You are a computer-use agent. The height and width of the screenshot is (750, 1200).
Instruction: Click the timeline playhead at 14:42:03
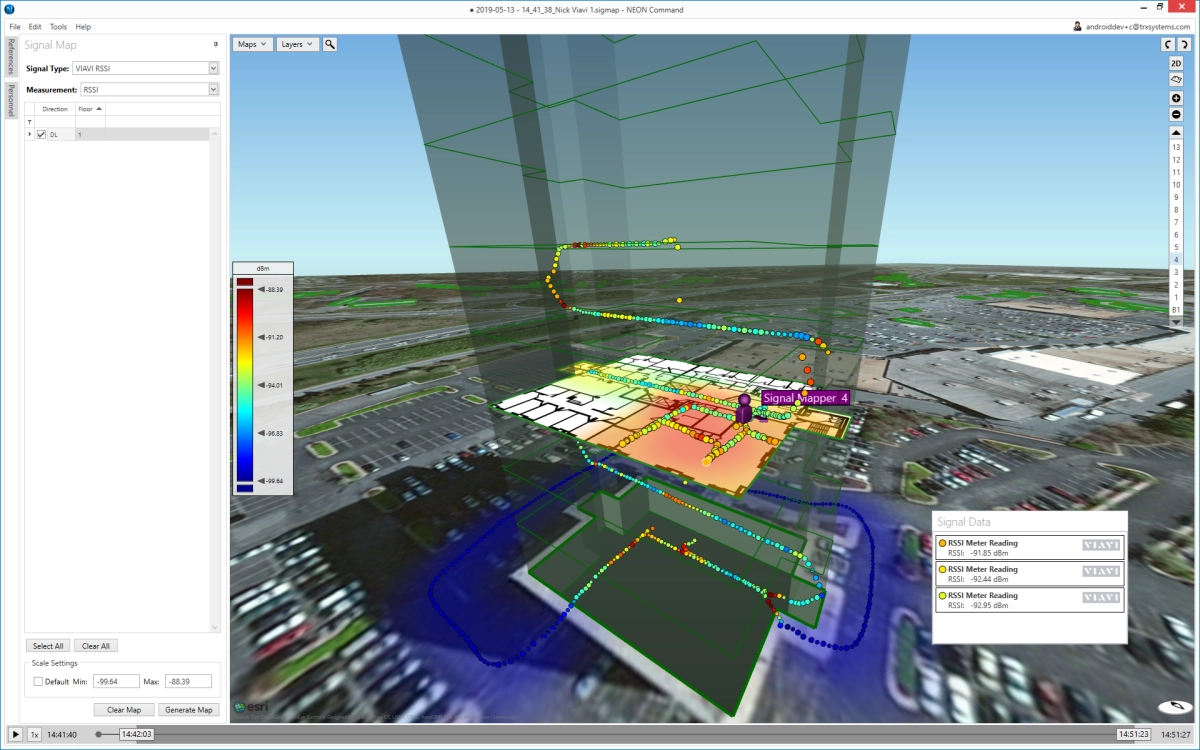click(136, 734)
